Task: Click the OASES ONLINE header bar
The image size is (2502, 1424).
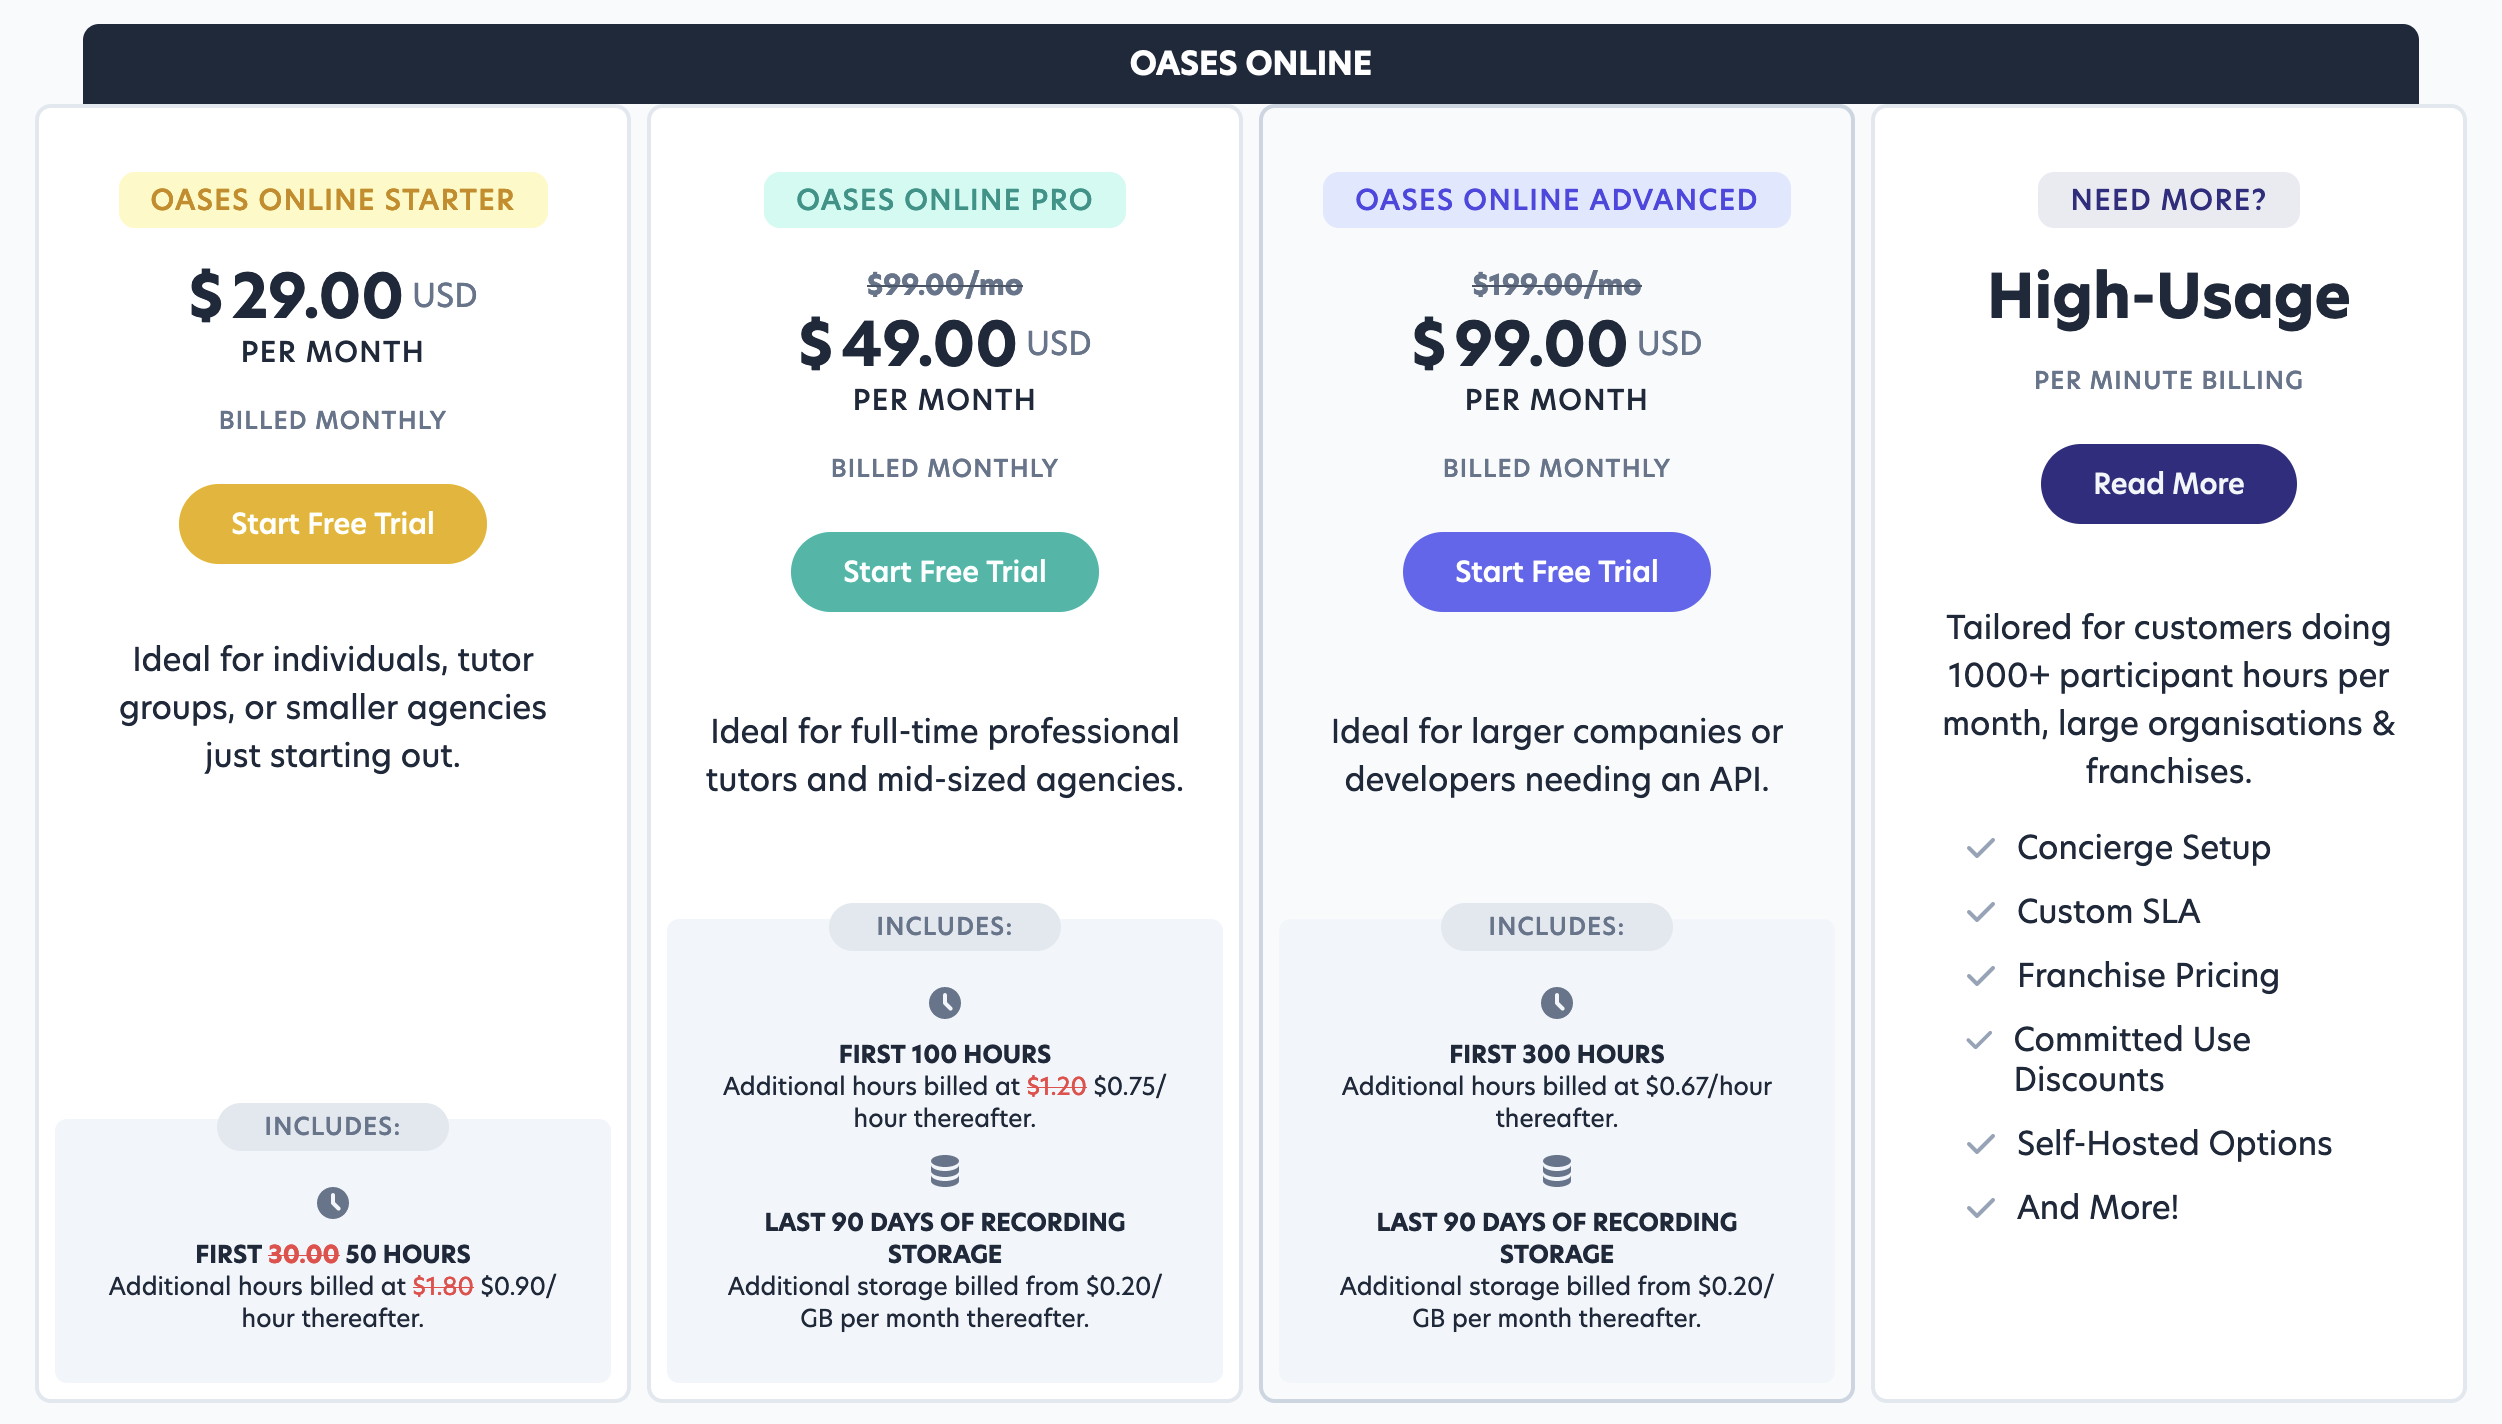Action: [x=1251, y=64]
